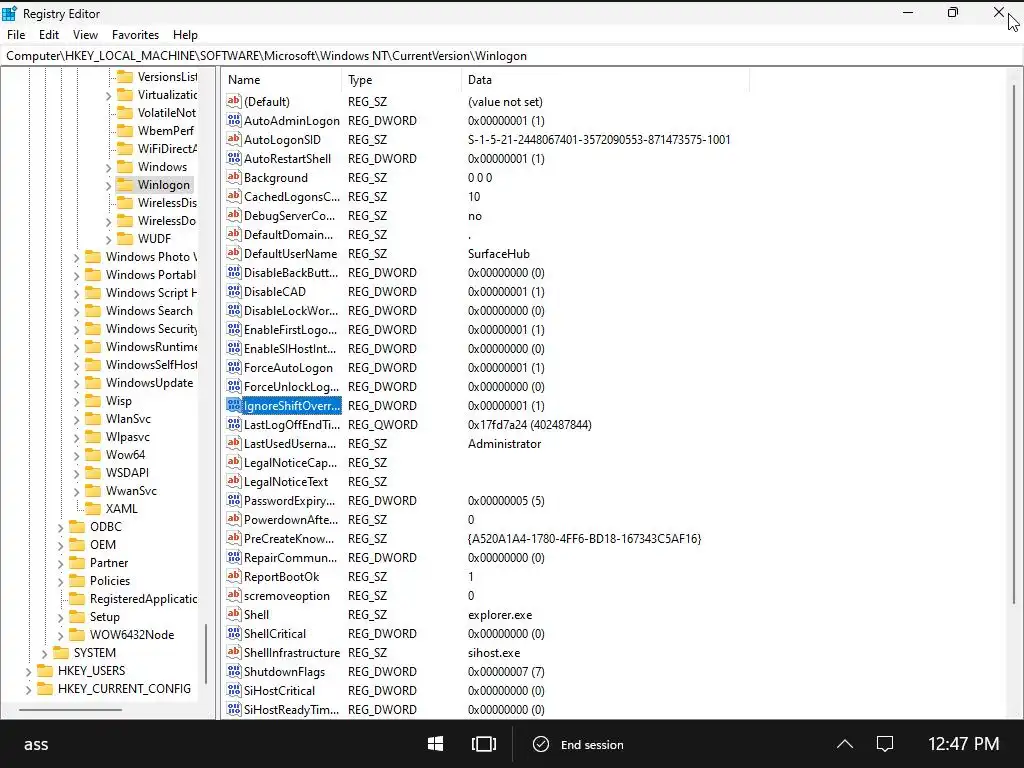The image size is (1024, 768).
Task: Click the PasswordExpiry... DWORD icon
Action: pyautogui.click(x=234, y=500)
